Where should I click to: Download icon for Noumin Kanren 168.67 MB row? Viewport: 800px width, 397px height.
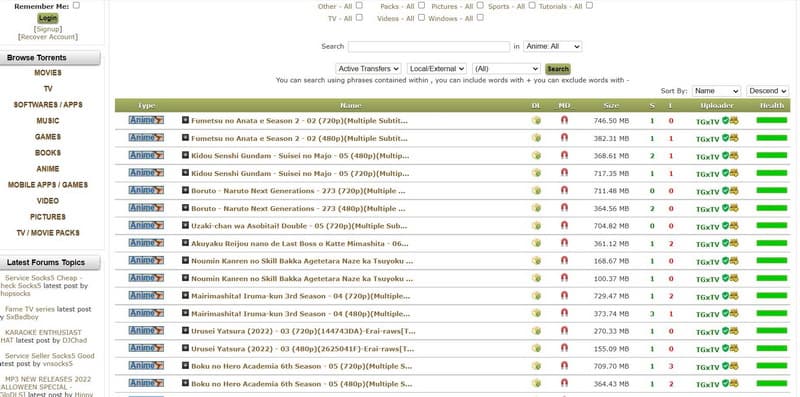pyautogui.click(x=536, y=261)
